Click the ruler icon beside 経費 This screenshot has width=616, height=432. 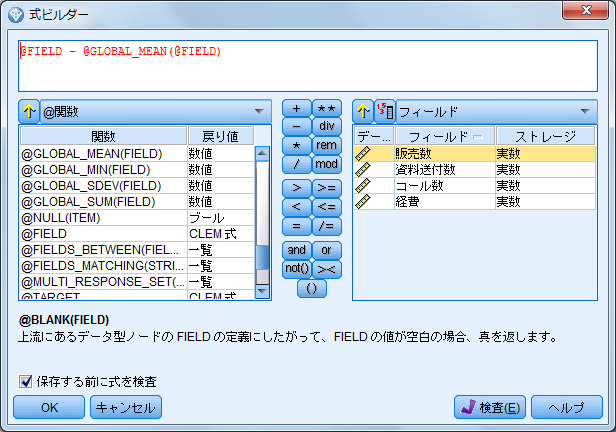[363, 202]
